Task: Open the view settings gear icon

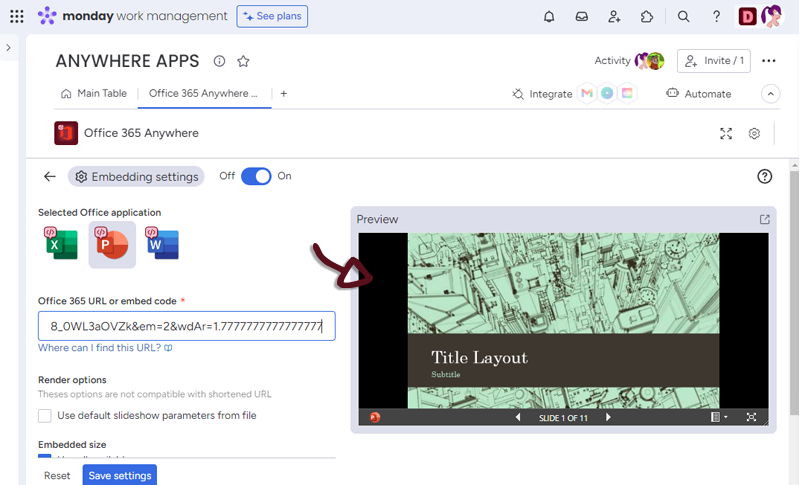Action: tap(755, 134)
